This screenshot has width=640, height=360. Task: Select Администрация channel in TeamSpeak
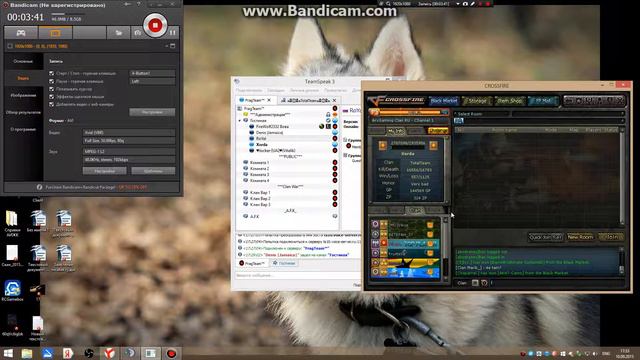(270, 115)
